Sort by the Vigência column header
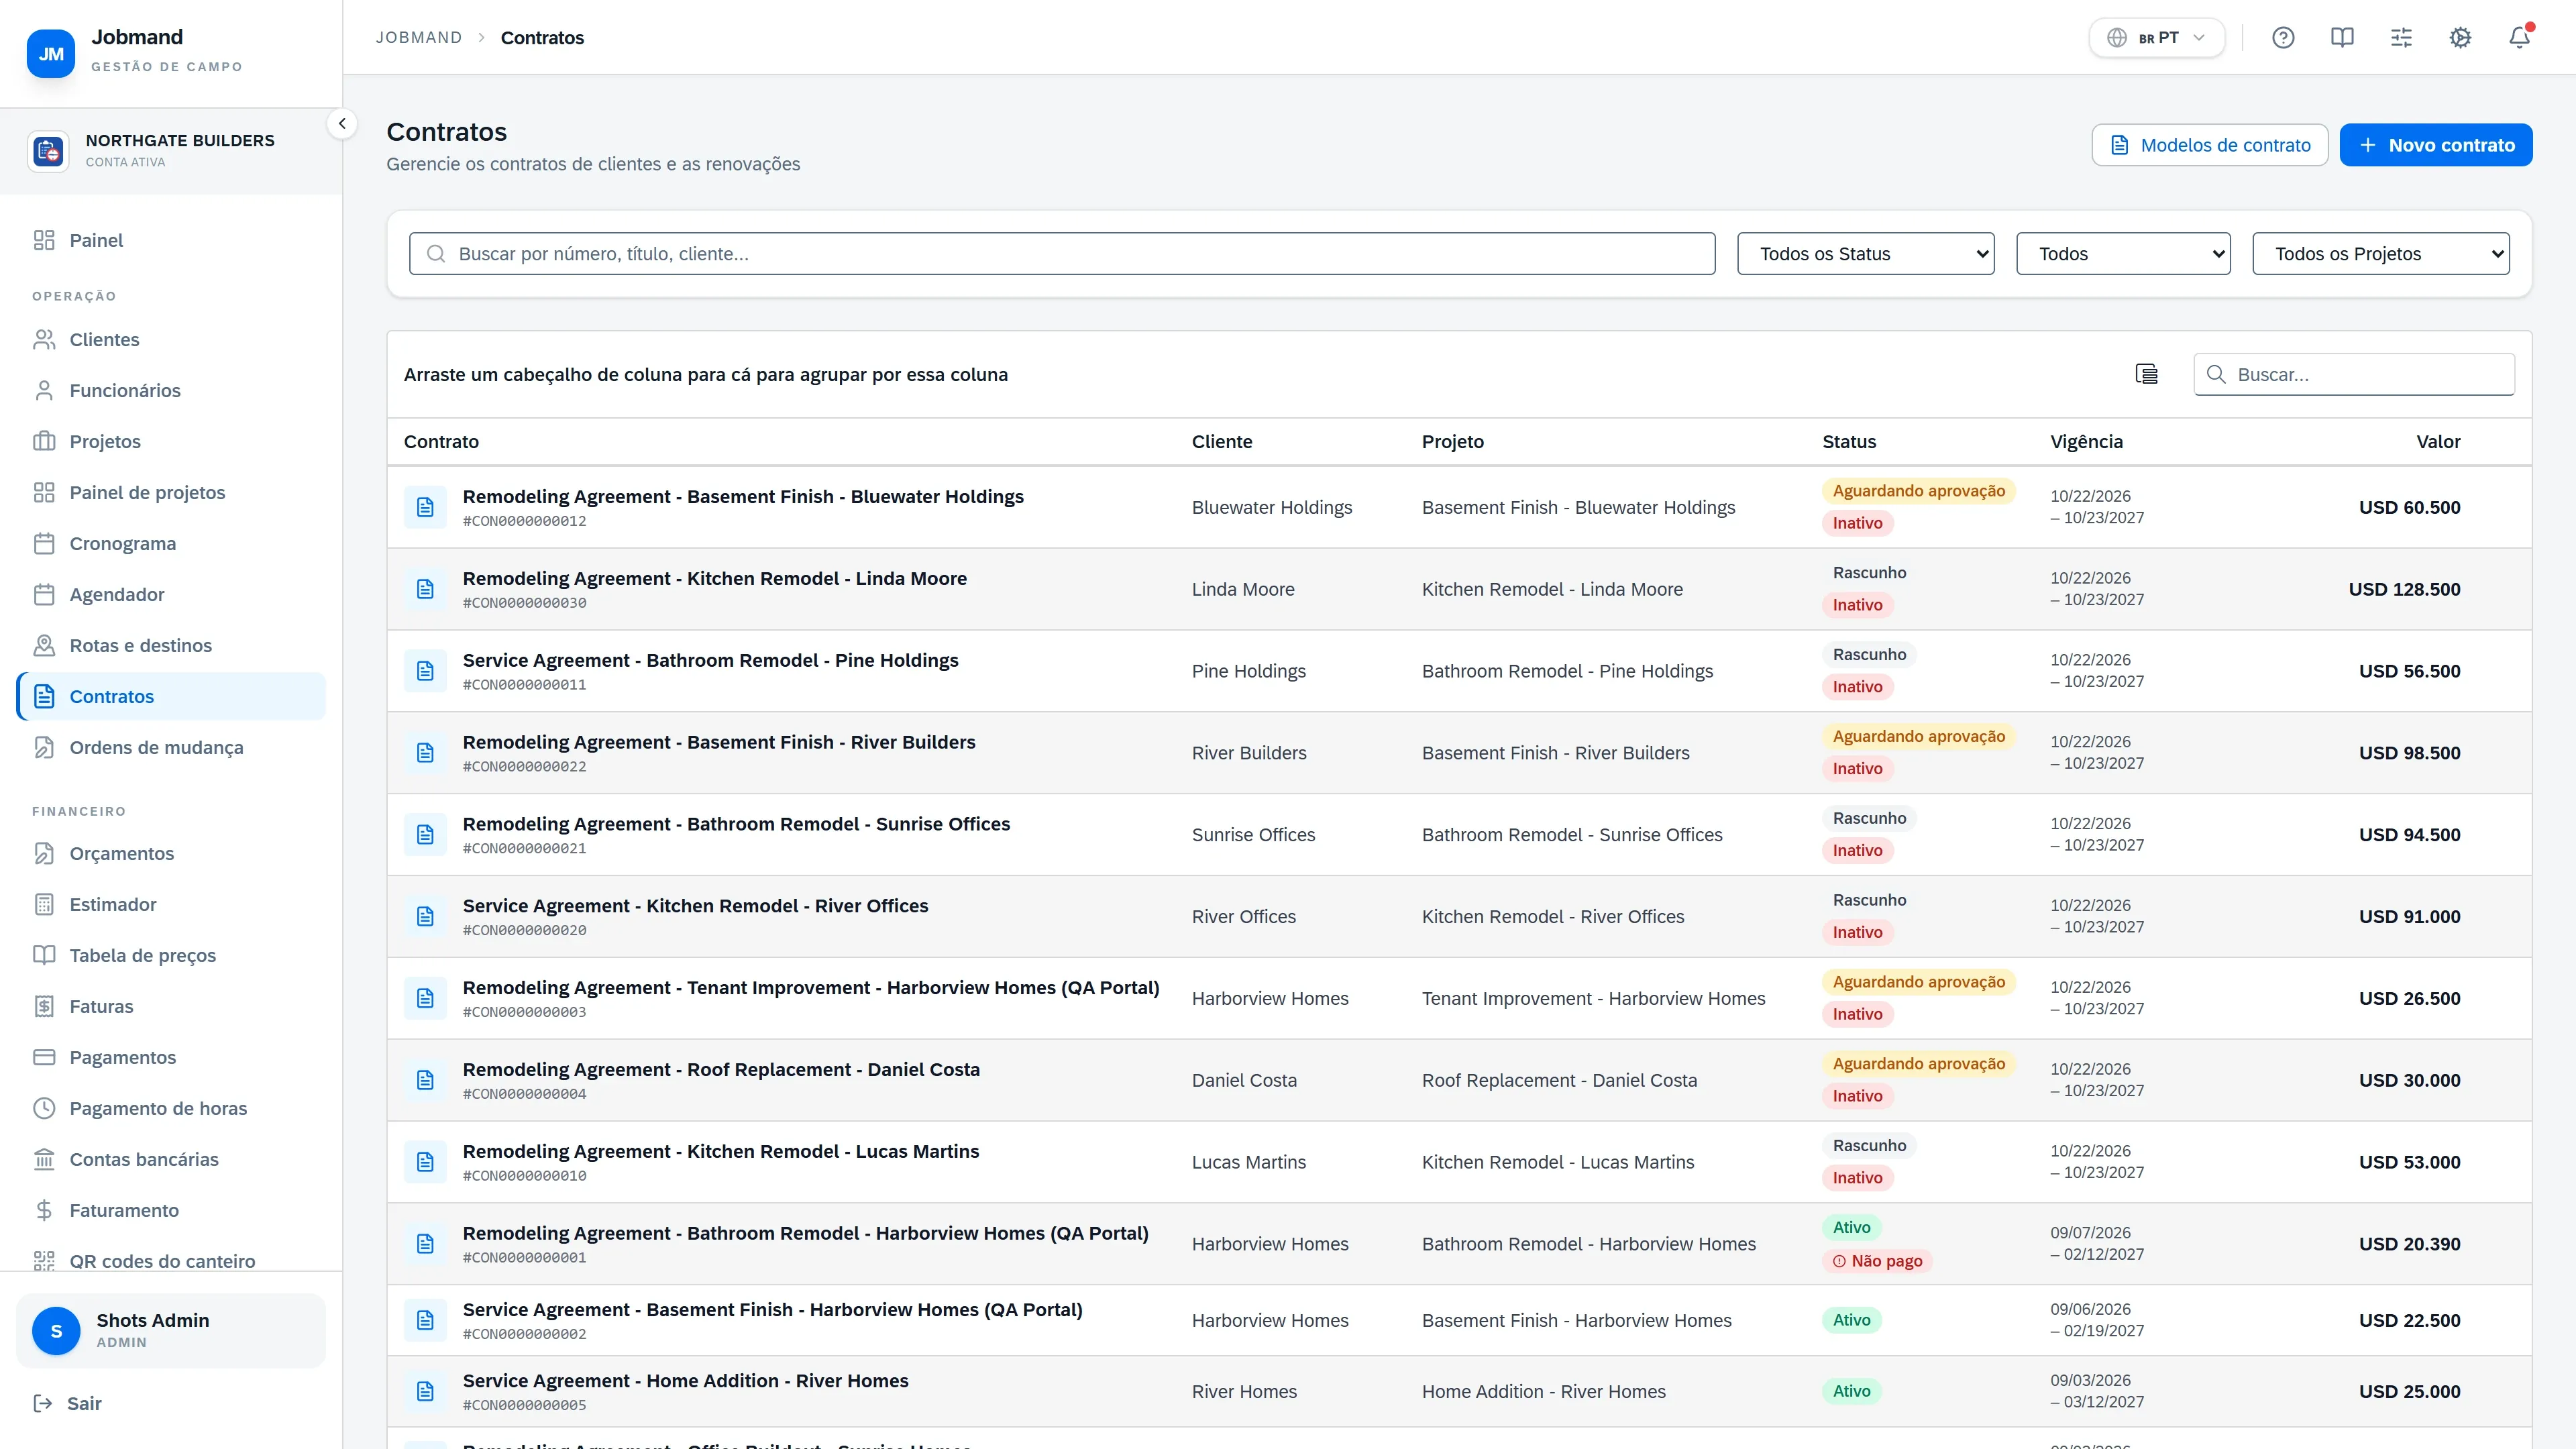 click(2086, 442)
